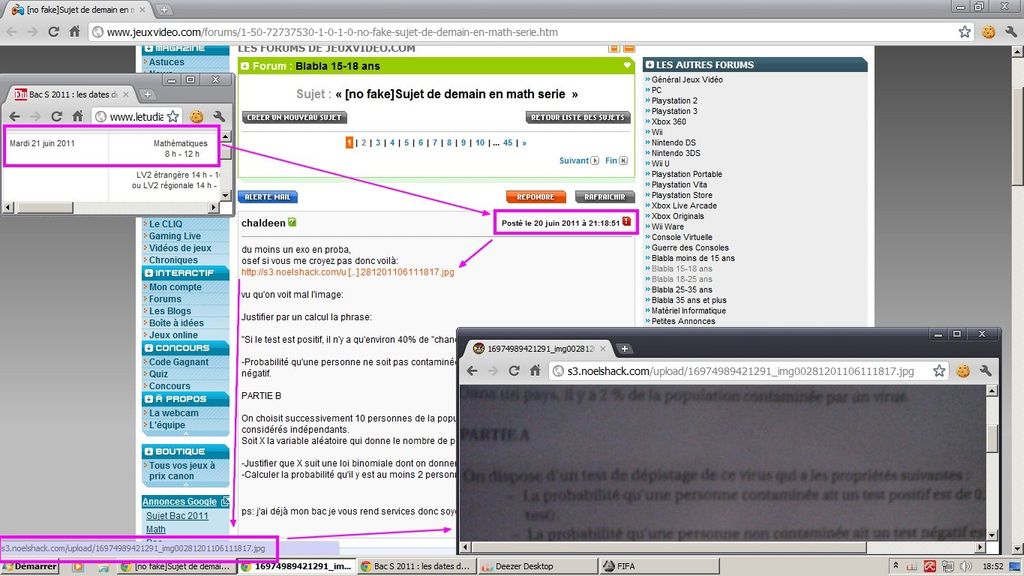The image size is (1024, 576).
Task: Click the Démarrer start button
Action: tap(29, 566)
